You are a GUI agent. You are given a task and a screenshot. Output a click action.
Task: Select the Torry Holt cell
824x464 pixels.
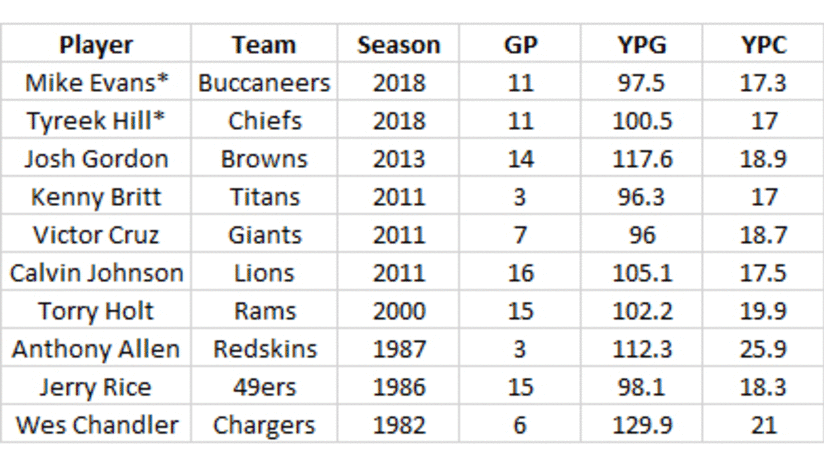click(96, 311)
